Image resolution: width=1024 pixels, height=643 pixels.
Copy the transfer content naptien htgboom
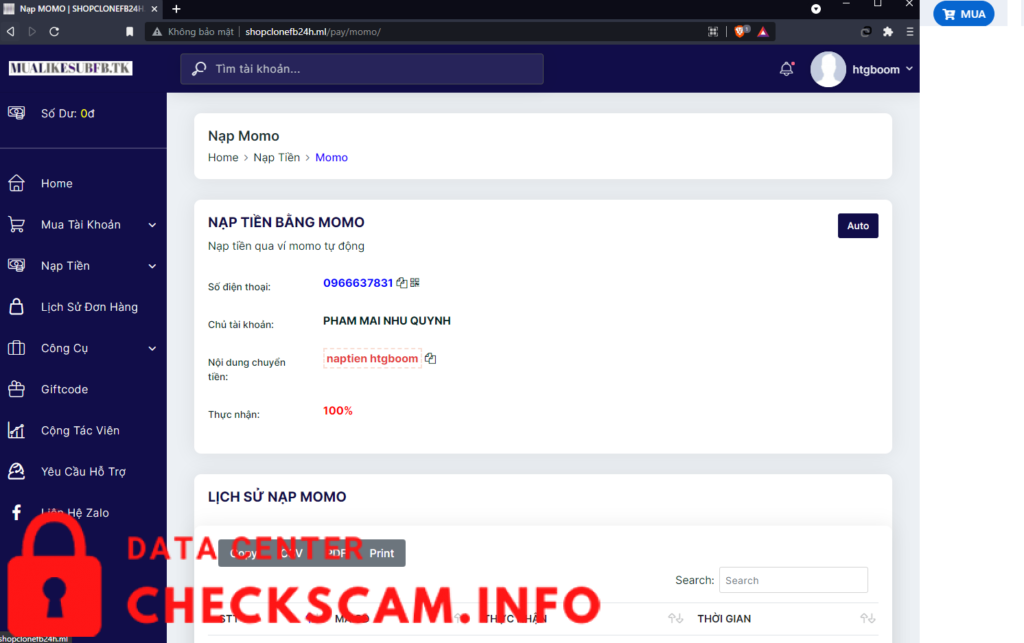point(430,358)
